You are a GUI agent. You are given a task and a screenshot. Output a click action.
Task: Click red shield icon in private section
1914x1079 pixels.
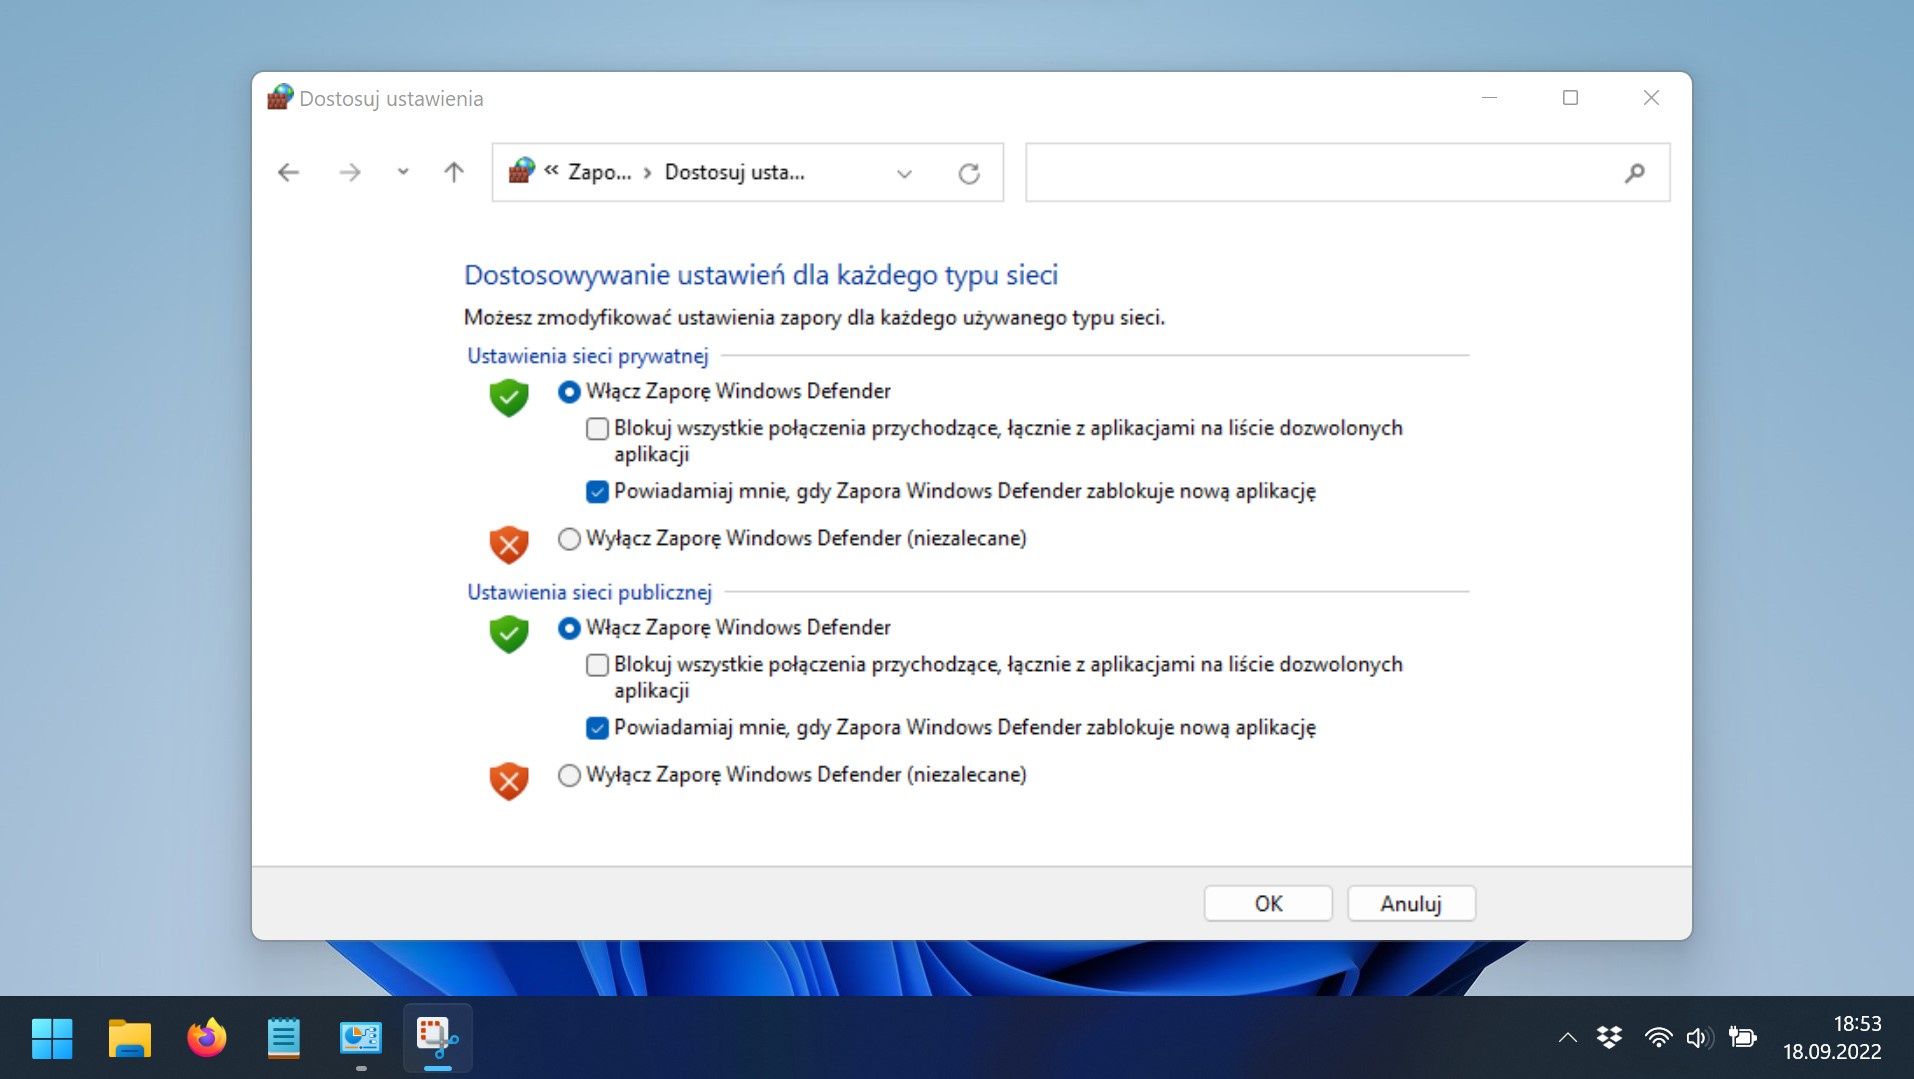point(509,545)
